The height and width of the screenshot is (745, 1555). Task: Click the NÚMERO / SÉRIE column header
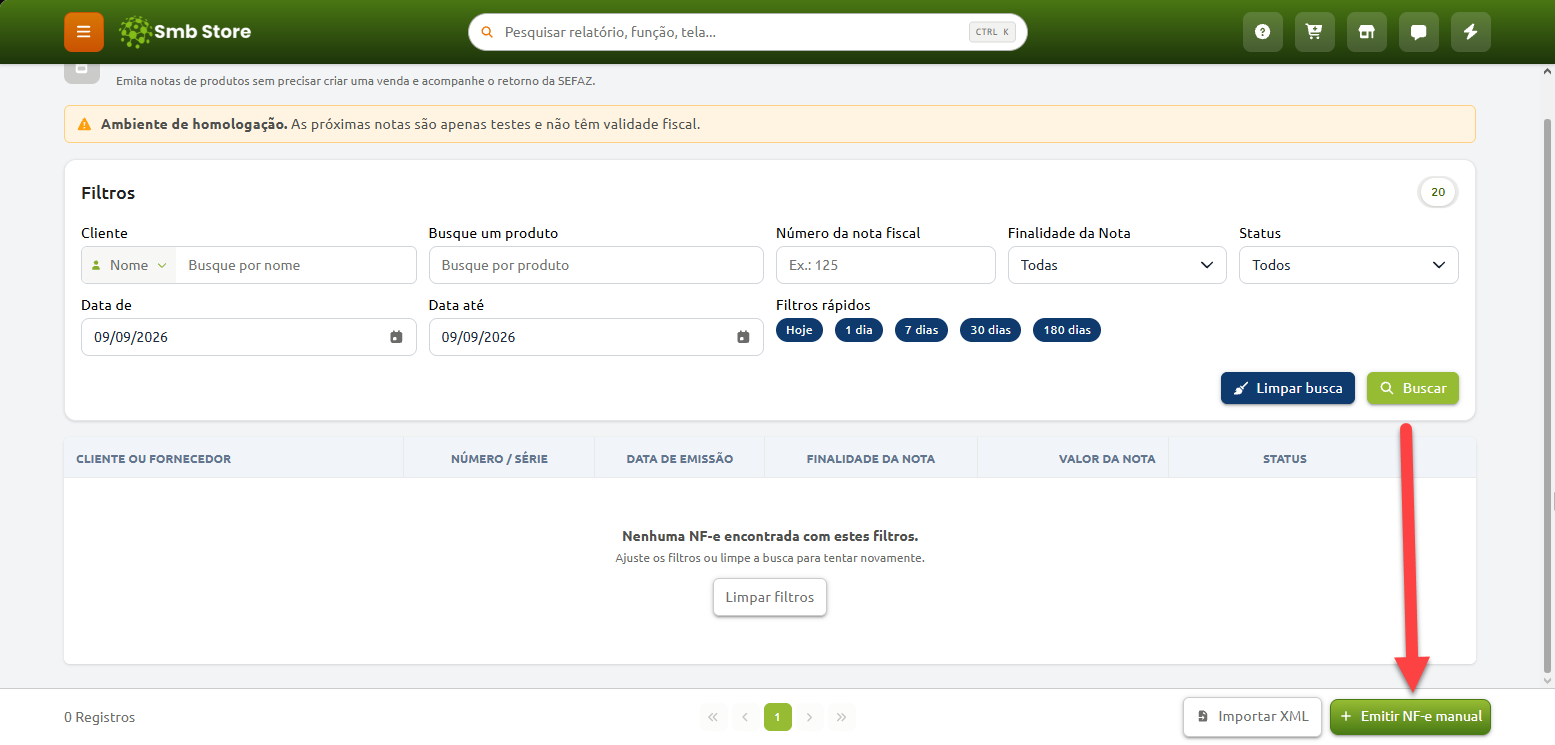(x=499, y=459)
